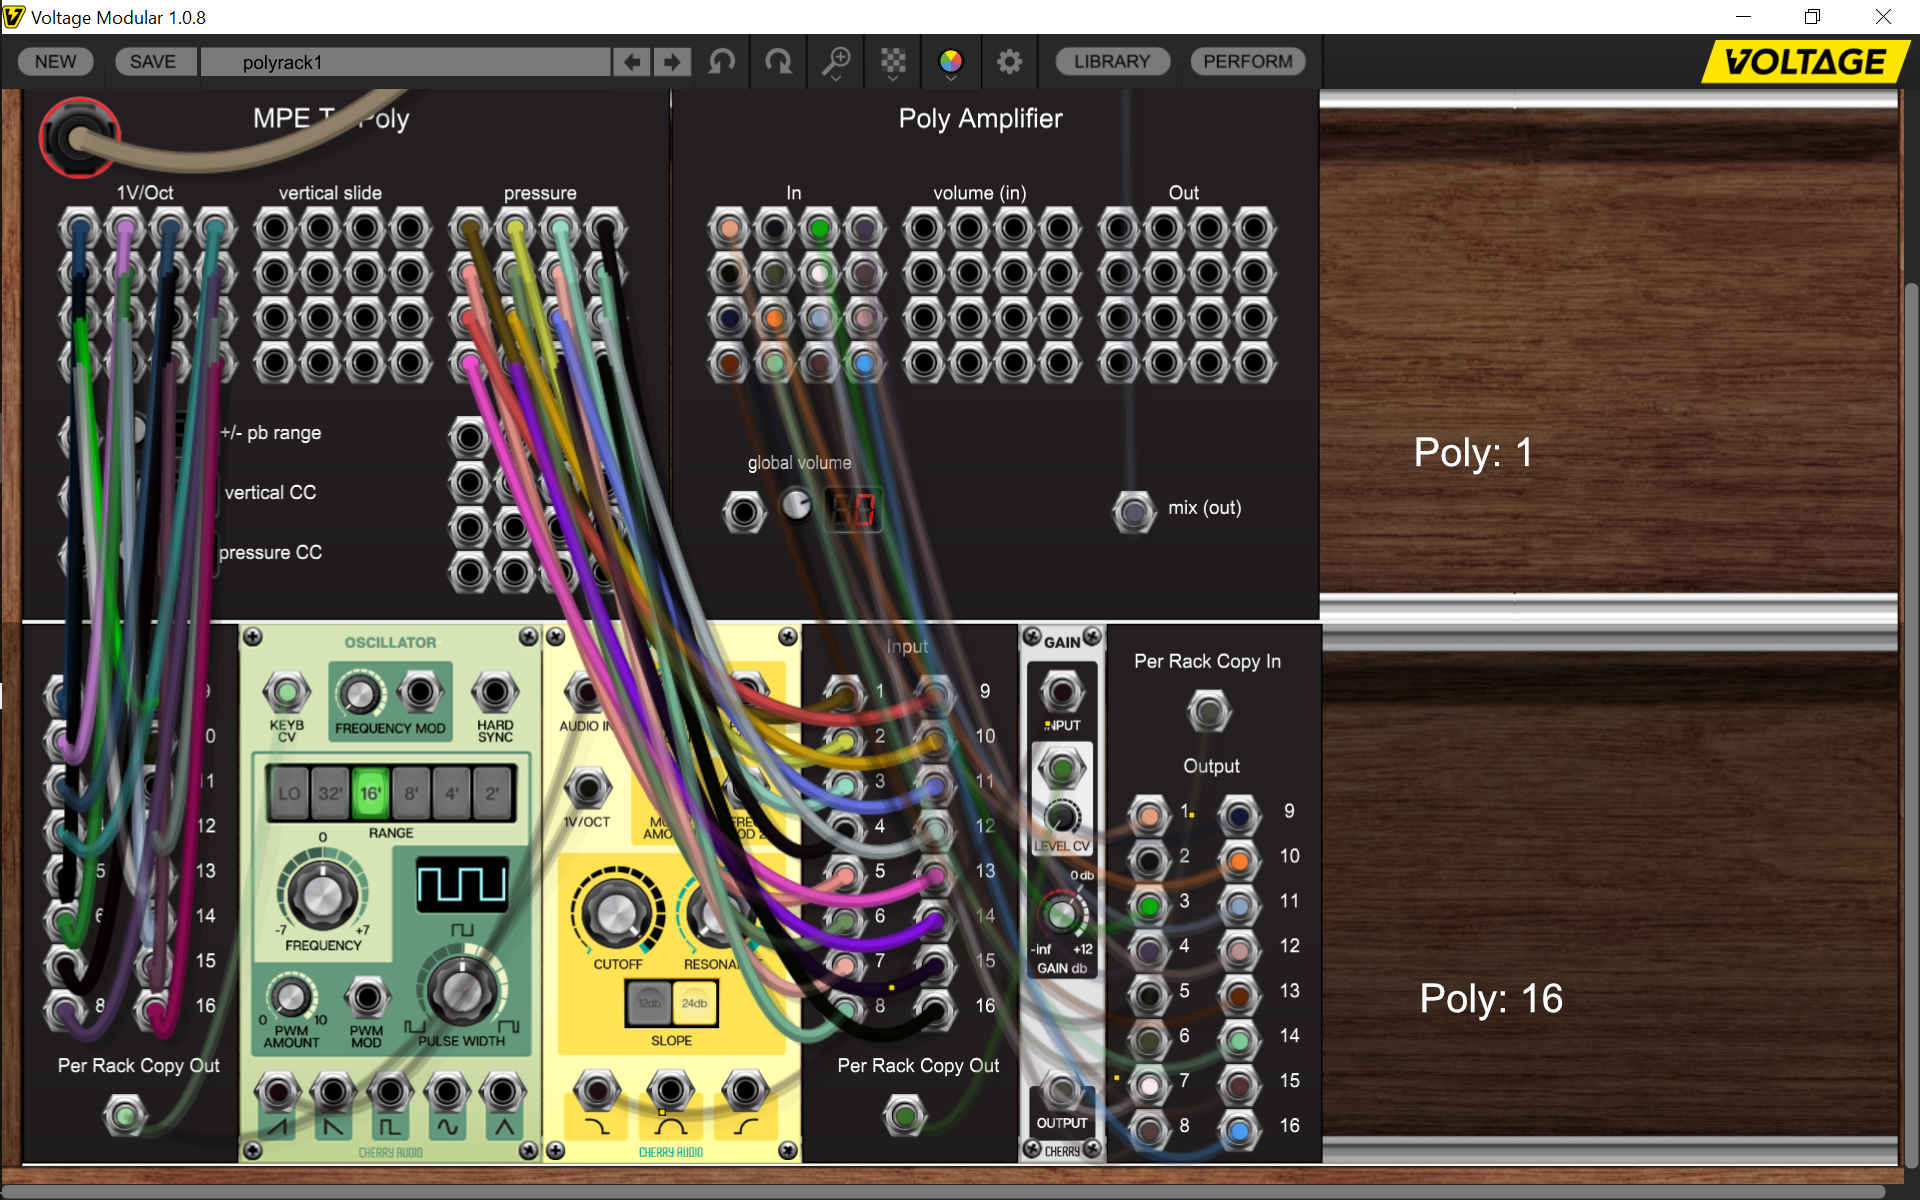Click the Oscillator KEYB CV jack
The image size is (1920, 1200).
tap(286, 692)
